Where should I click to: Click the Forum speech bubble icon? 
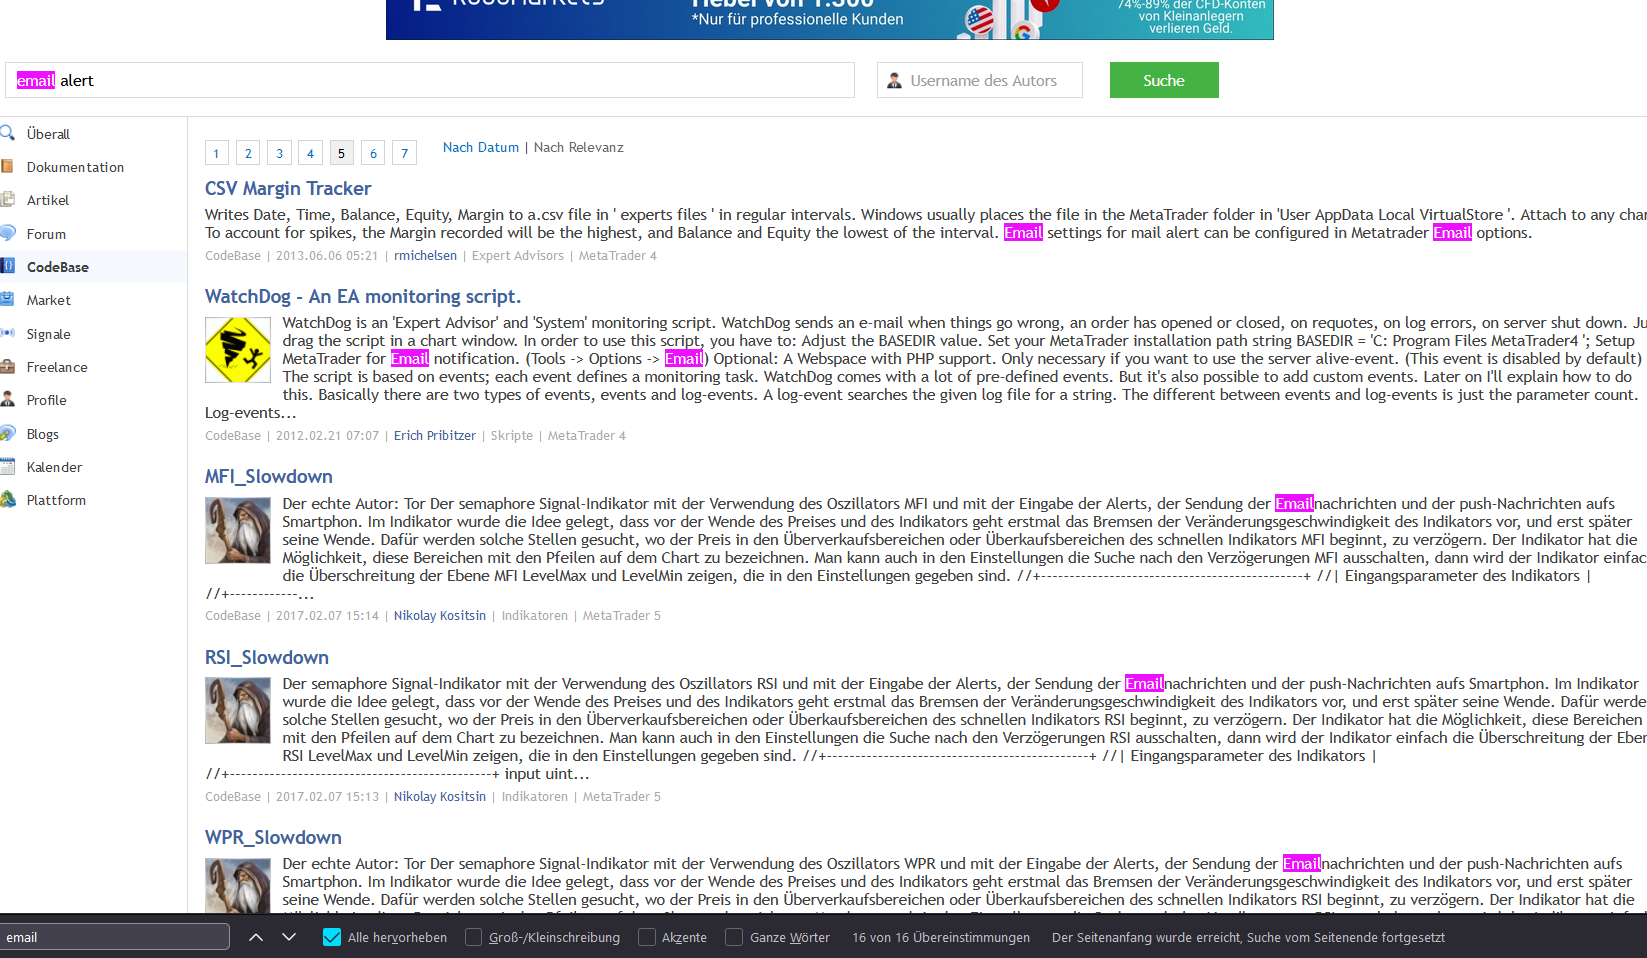pos(7,233)
